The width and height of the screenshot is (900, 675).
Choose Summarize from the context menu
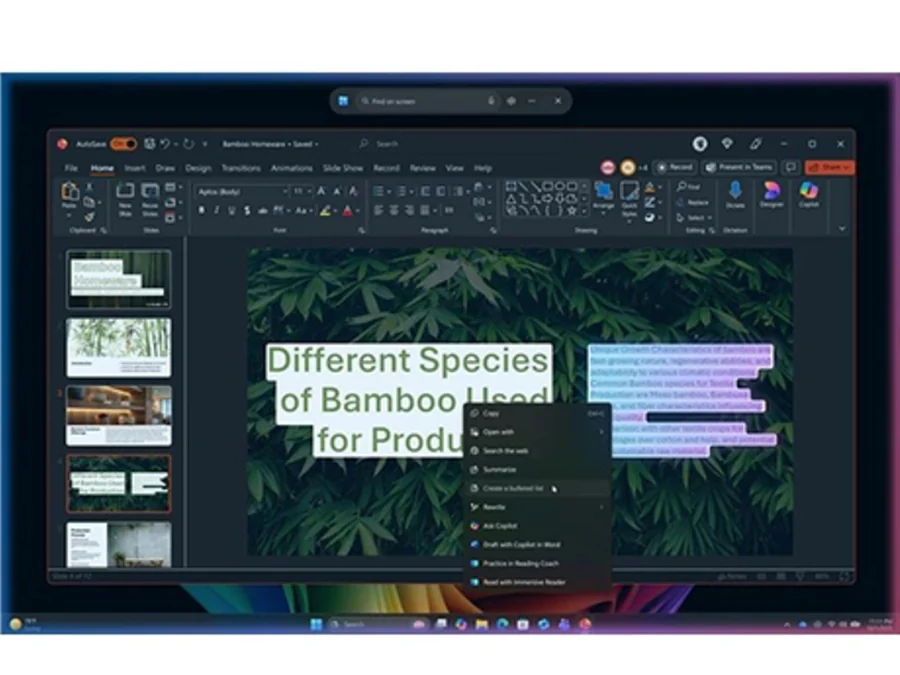(x=537, y=470)
